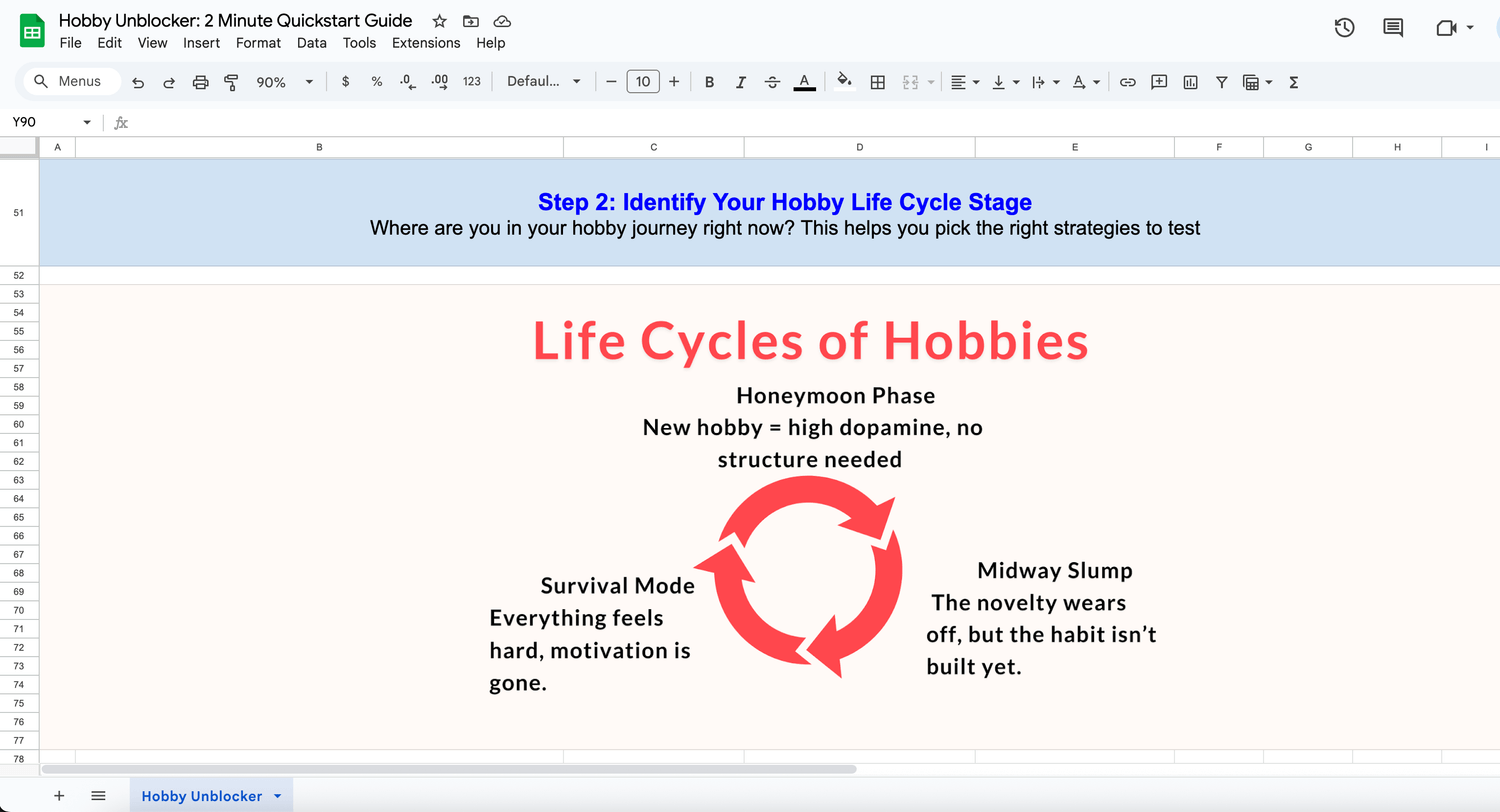Toggle strikethrough formatting
This screenshot has height=812, width=1500.
click(x=772, y=82)
